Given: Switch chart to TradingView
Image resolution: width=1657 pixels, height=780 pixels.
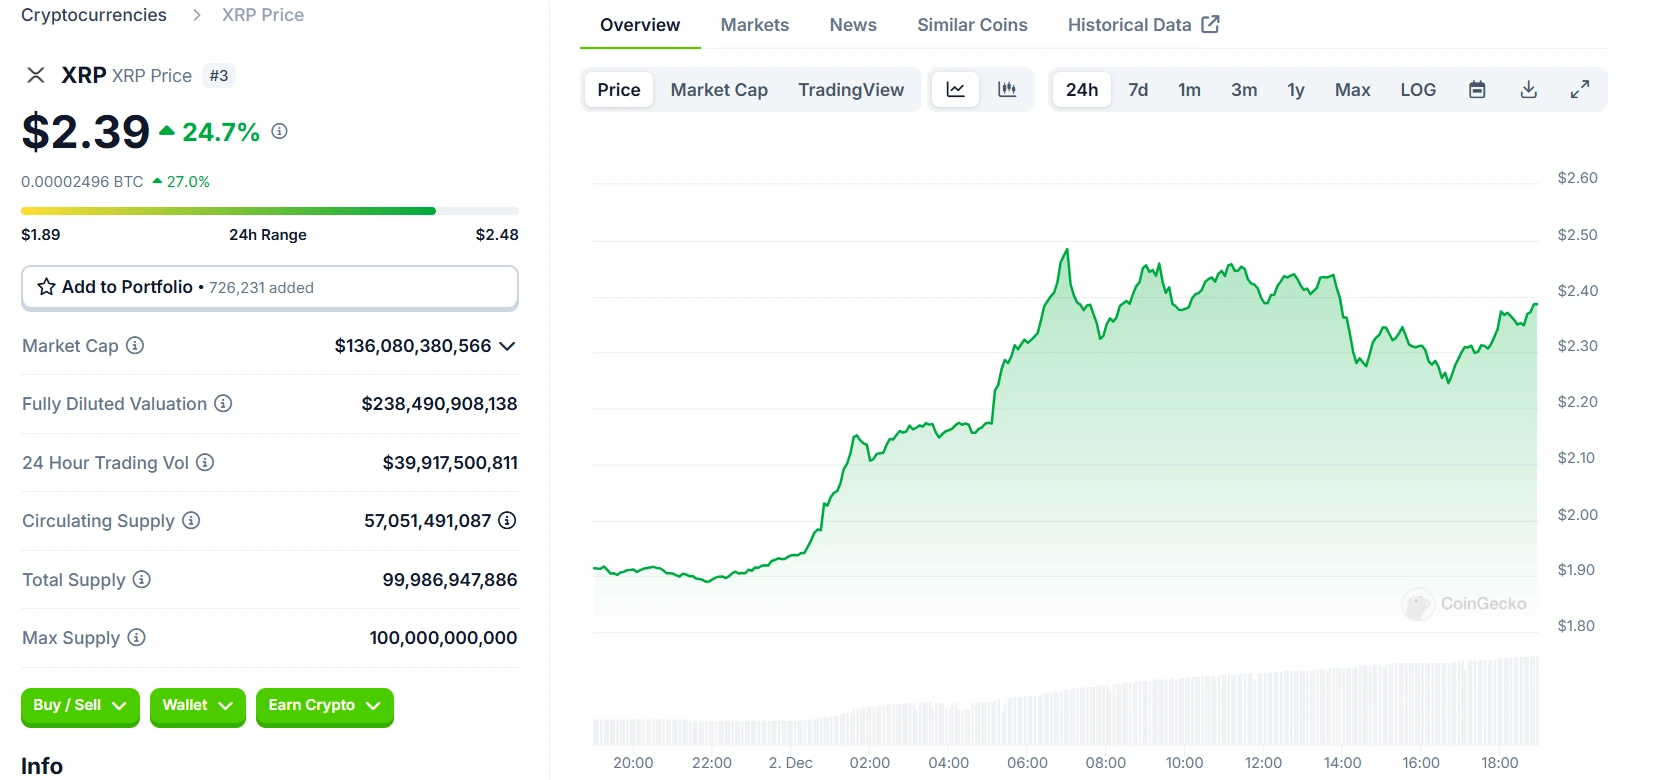Looking at the screenshot, I should point(851,90).
